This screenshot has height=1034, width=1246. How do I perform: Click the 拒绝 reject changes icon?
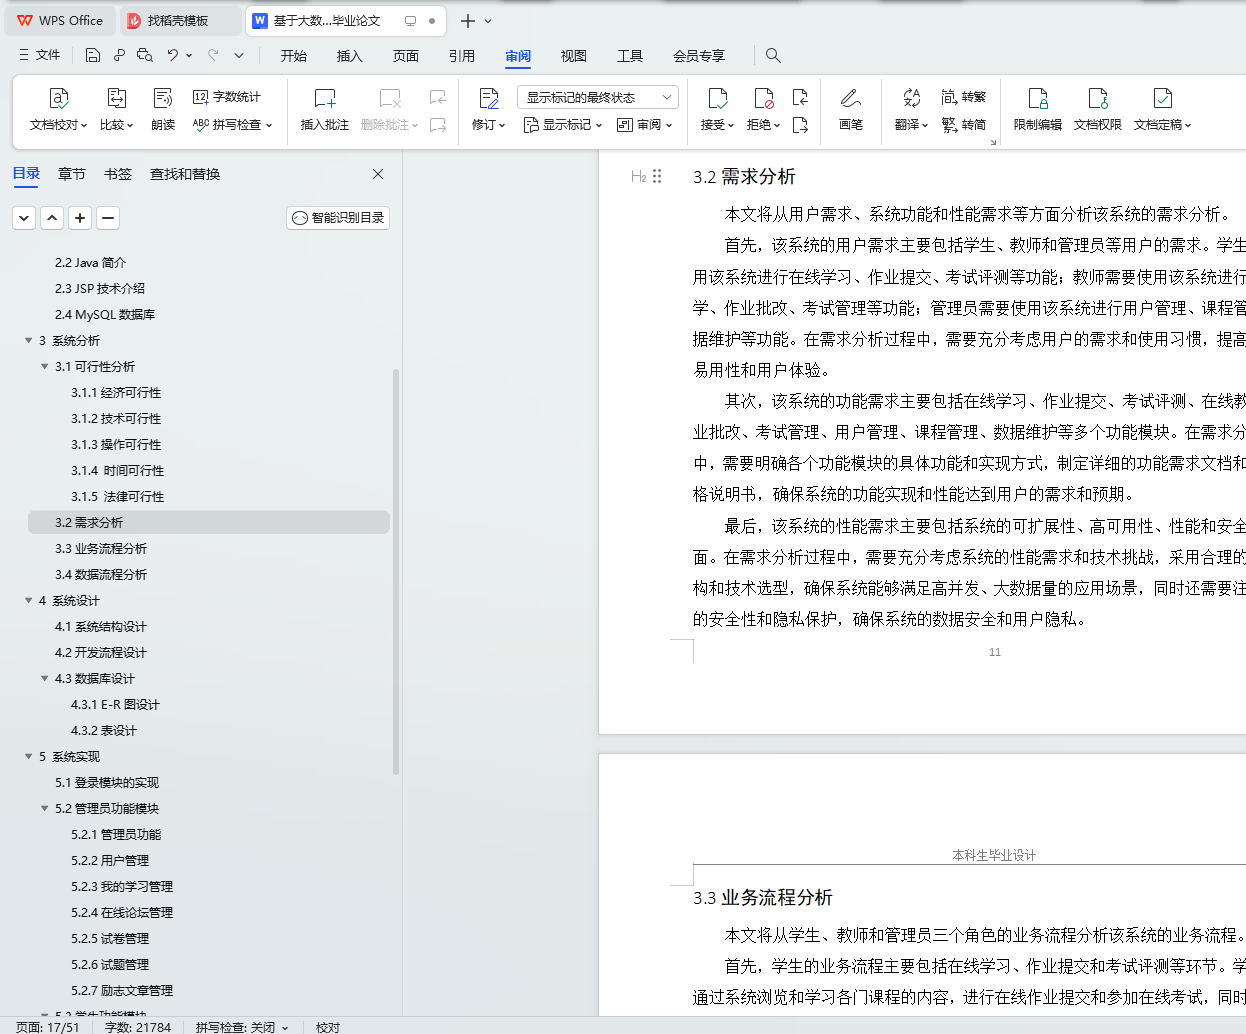click(x=764, y=98)
